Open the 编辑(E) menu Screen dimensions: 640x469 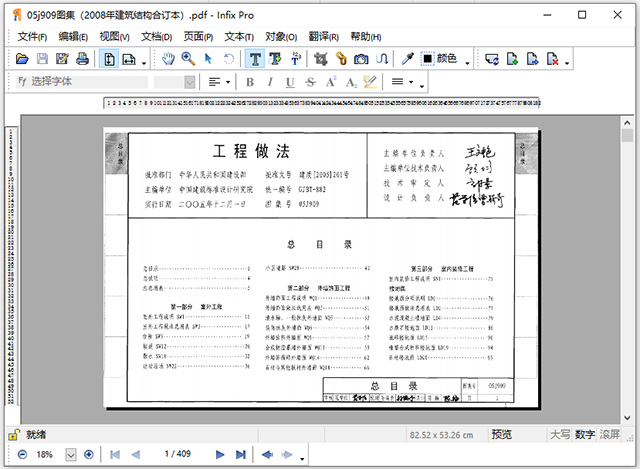point(73,37)
